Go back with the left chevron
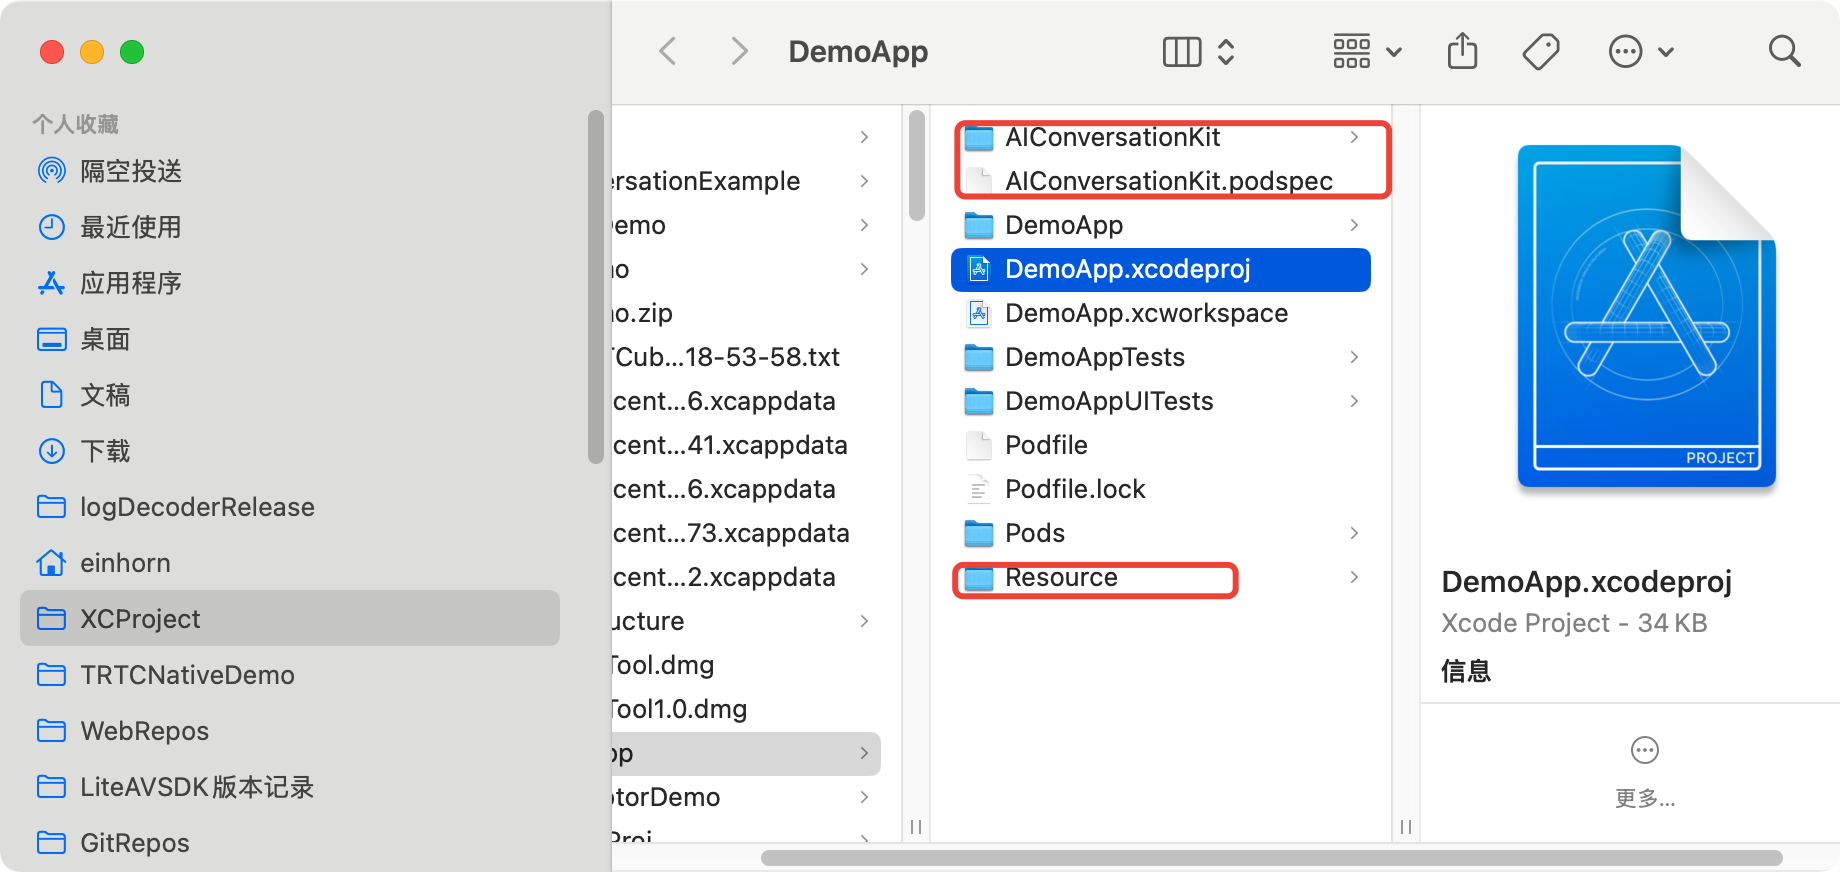Viewport: 1840px width, 872px height. click(x=668, y=51)
